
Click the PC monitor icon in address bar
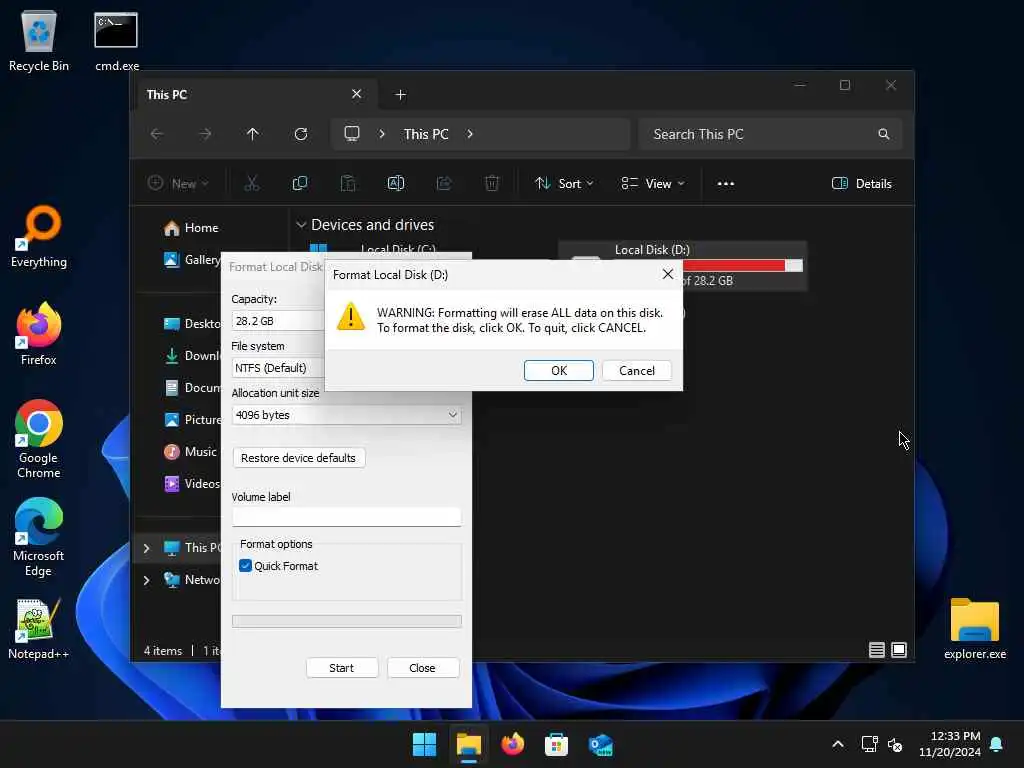tap(352, 134)
